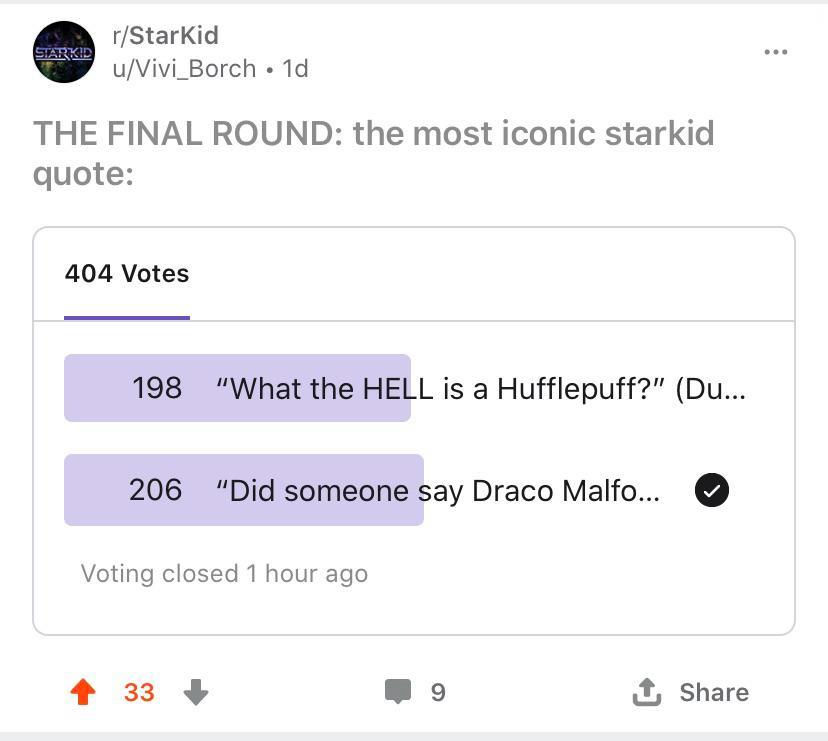
Task: Click the purple vote bar for Hufflepuff
Action: (237, 388)
